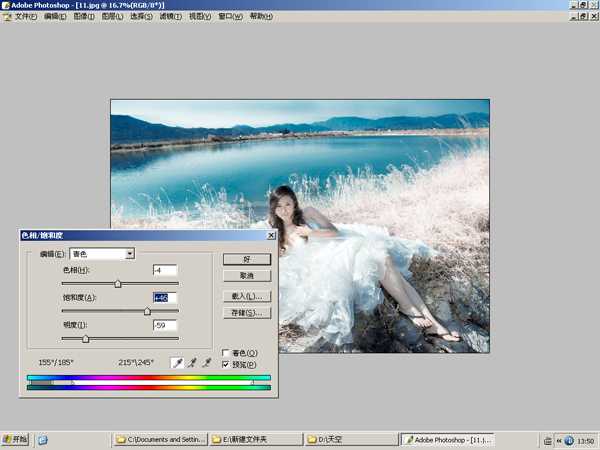Click the Photoshop document icon in menu bar
The width and height of the screenshot is (600, 450).
pos(7,17)
